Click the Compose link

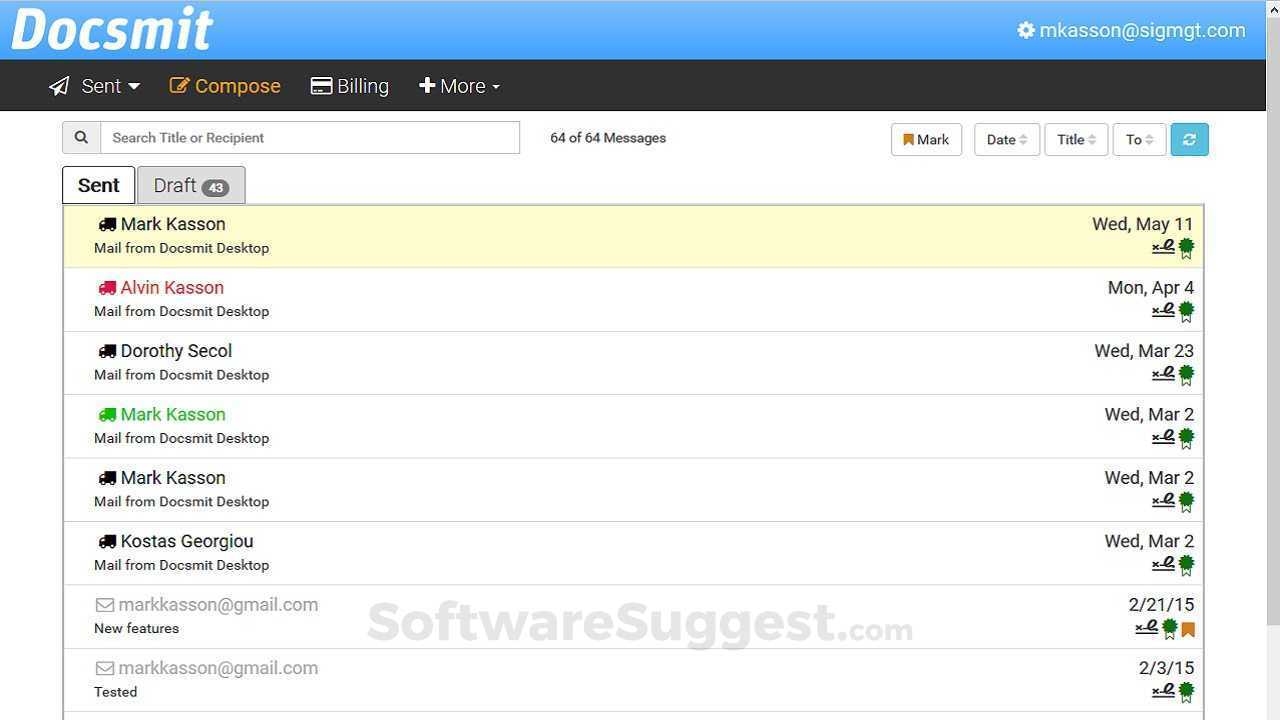(x=224, y=86)
